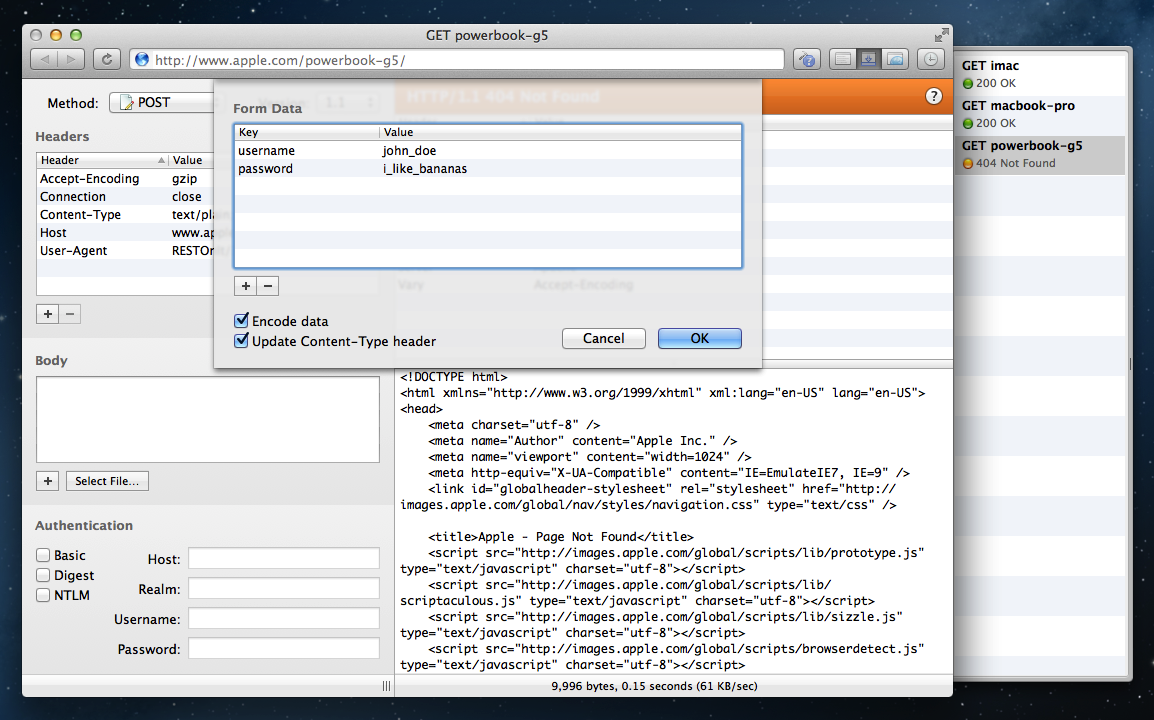
Task: Go back with the left arrow button
Action: [x=46, y=59]
